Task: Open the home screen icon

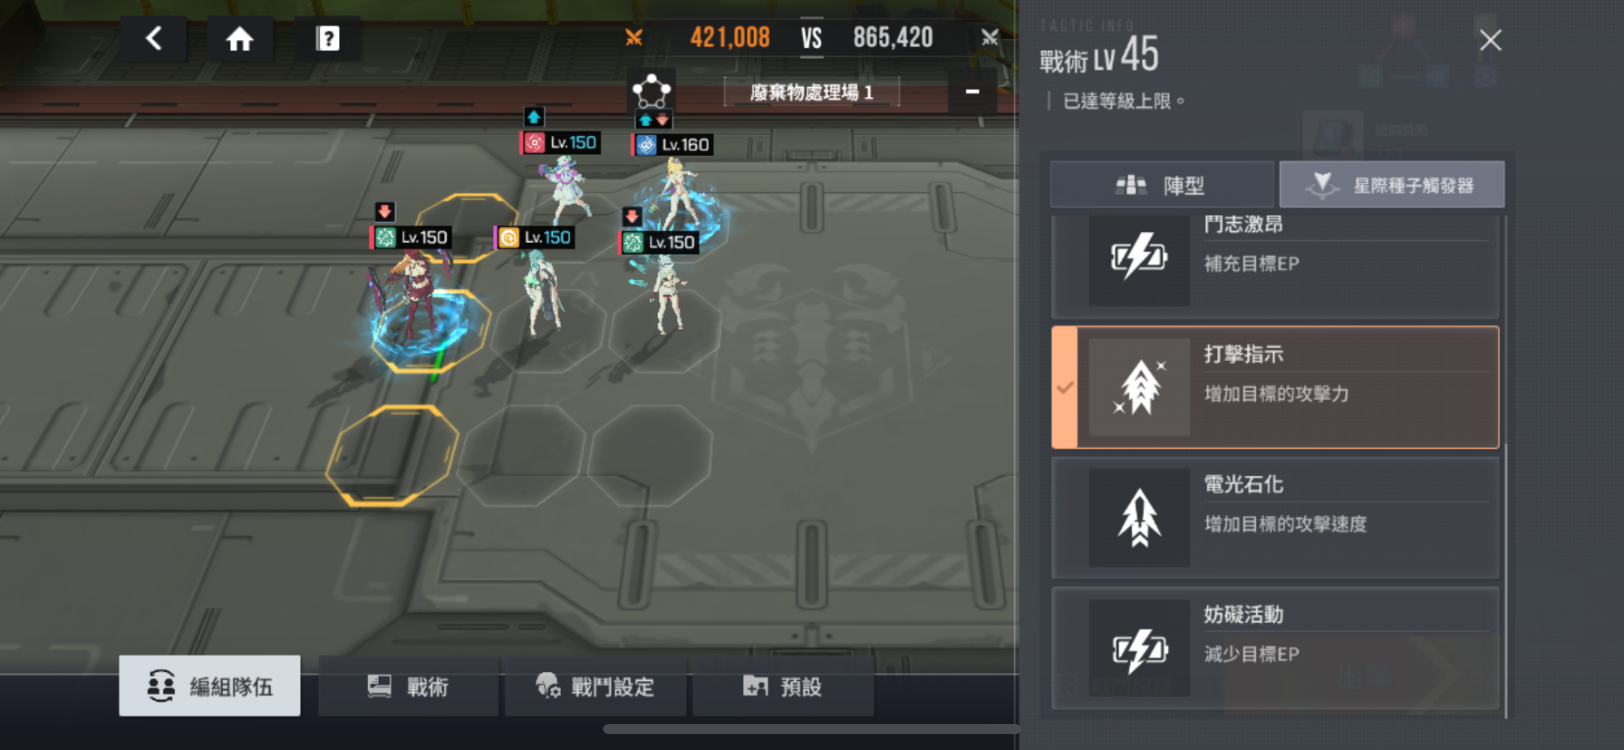Action: (x=240, y=39)
